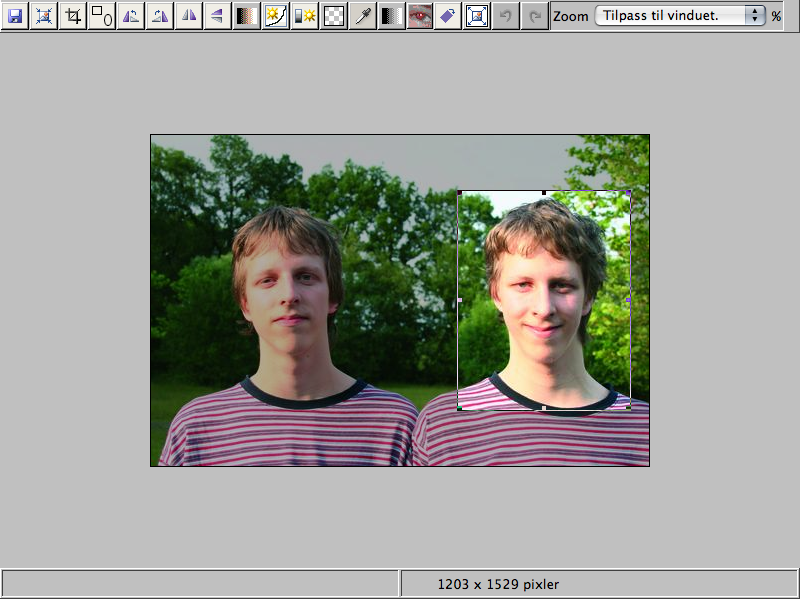Open the brightness curve adjustment tool
The image size is (800, 599).
point(276,16)
